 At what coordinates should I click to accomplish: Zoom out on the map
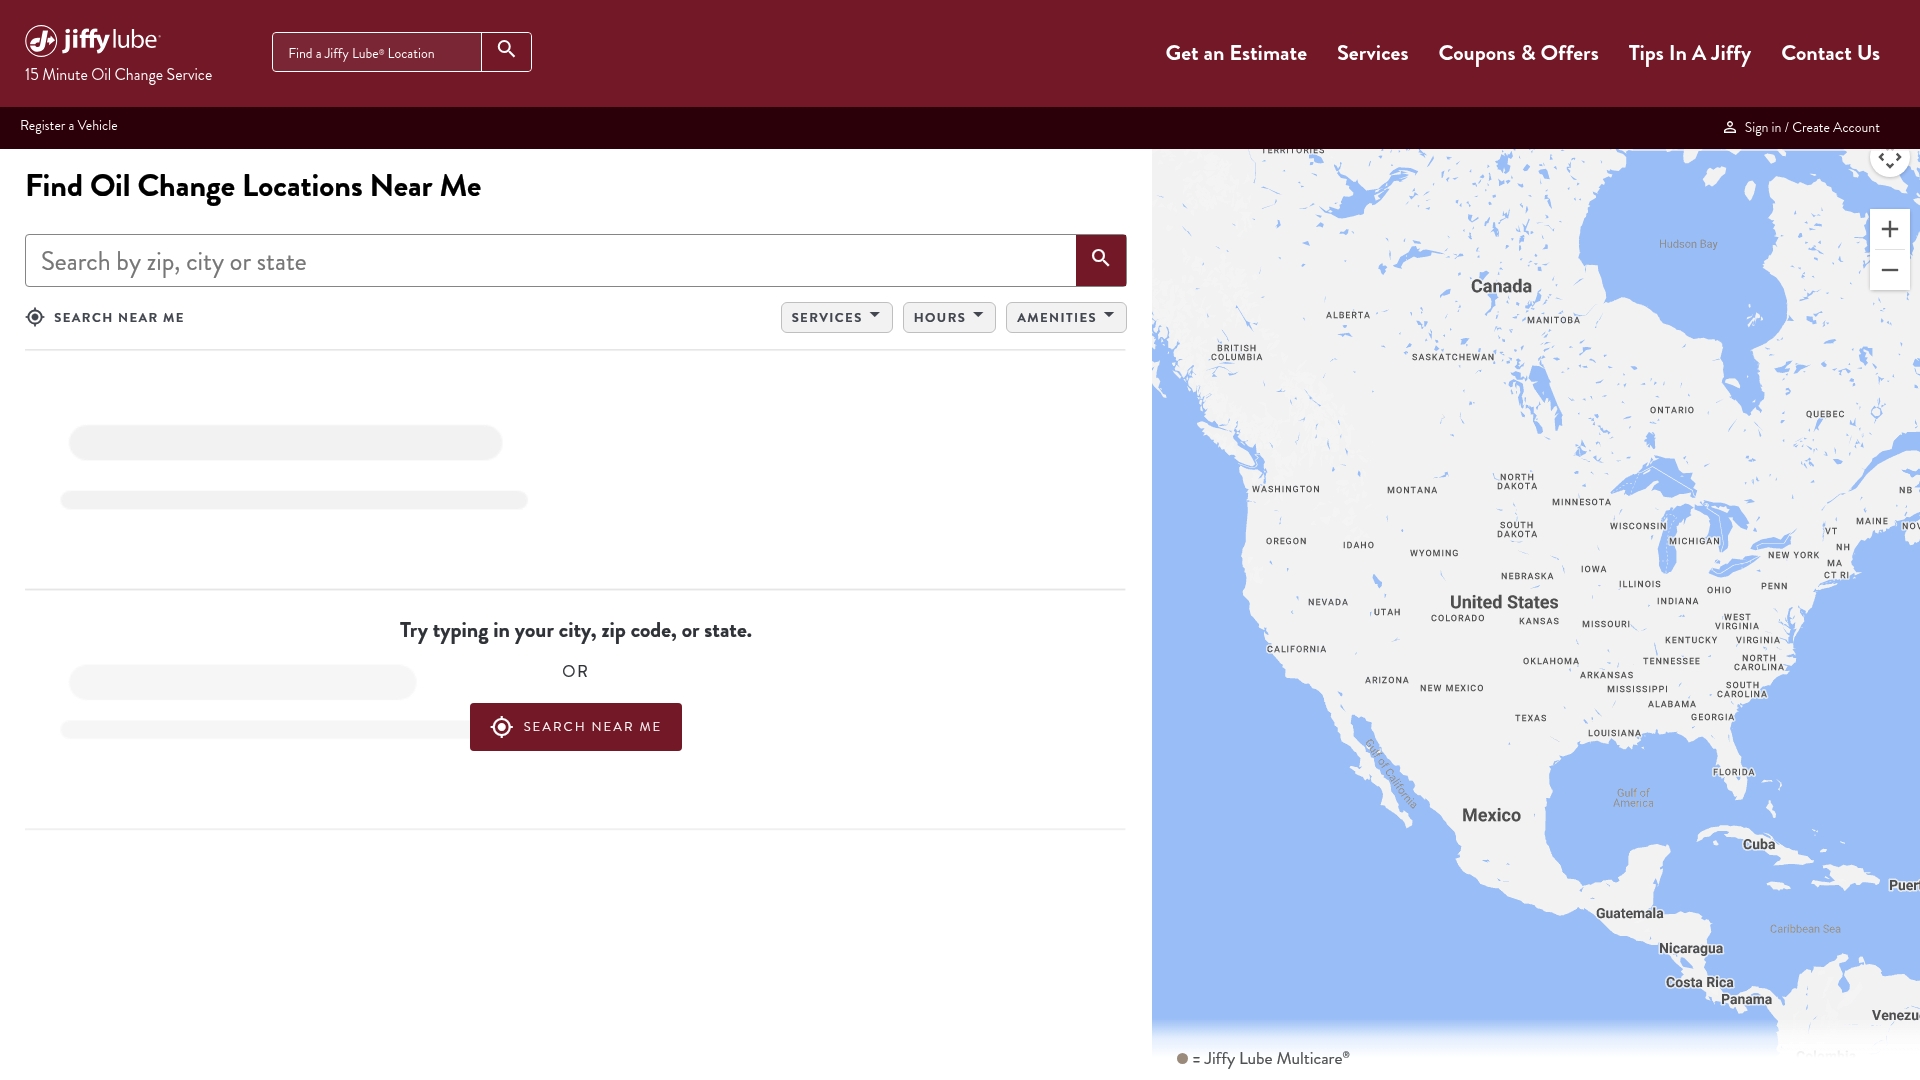[x=1890, y=270]
